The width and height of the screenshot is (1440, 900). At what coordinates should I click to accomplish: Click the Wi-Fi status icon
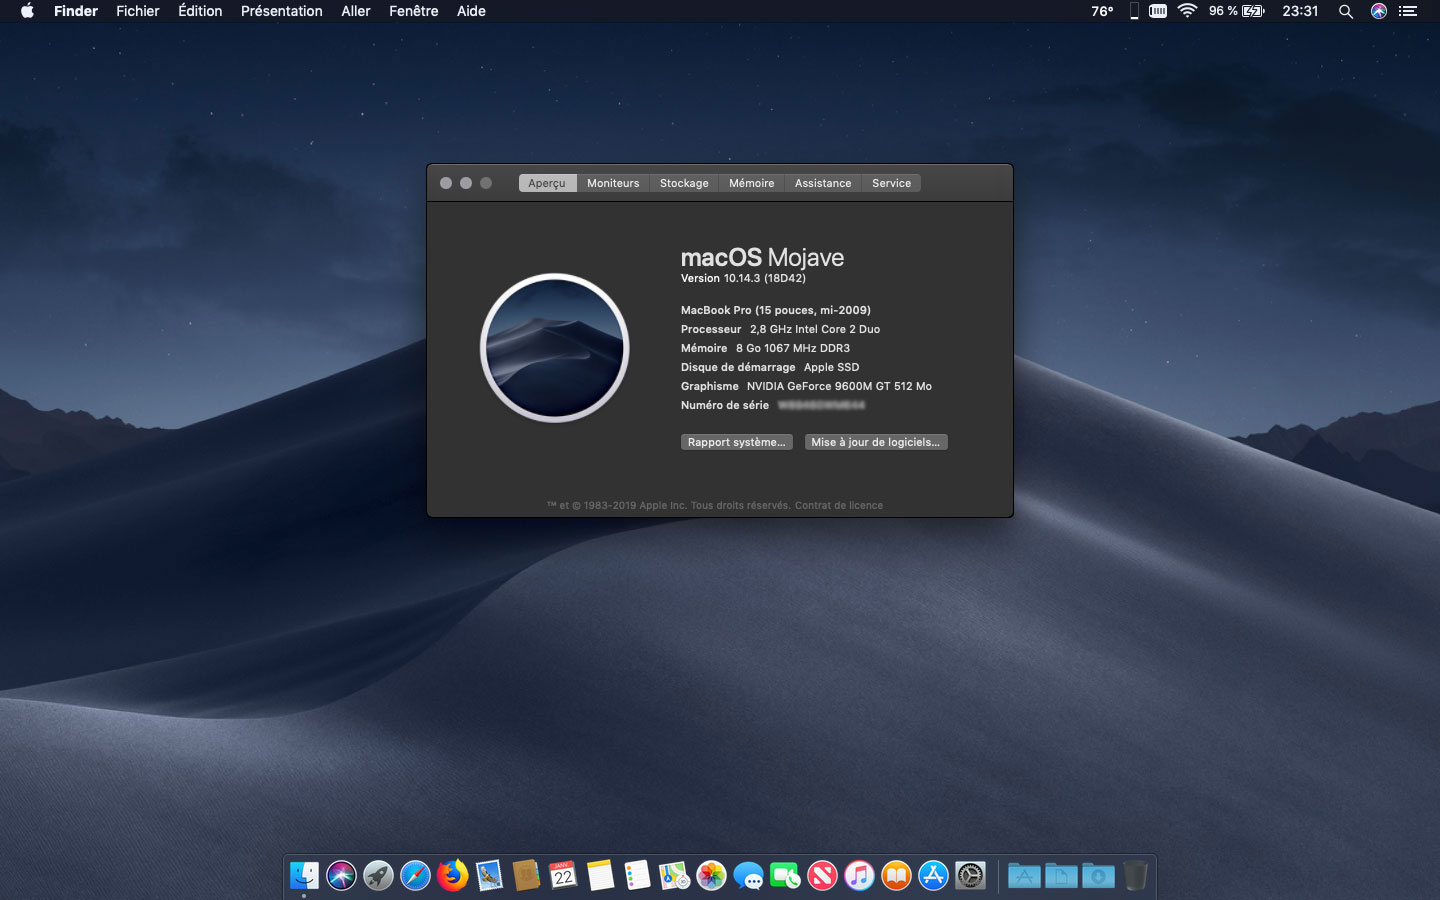(1187, 11)
